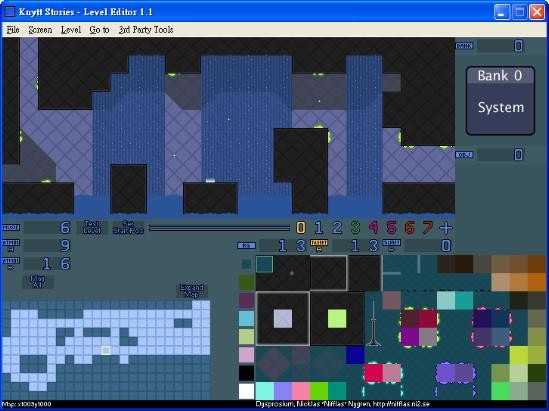Click the Bank label icon at top right
The width and height of the screenshot is (549, 411).
click(465, 46)
